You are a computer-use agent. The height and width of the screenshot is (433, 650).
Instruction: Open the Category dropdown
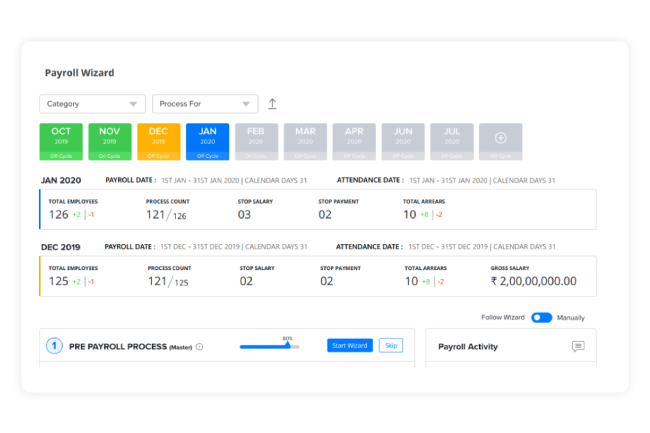[93, 104]
